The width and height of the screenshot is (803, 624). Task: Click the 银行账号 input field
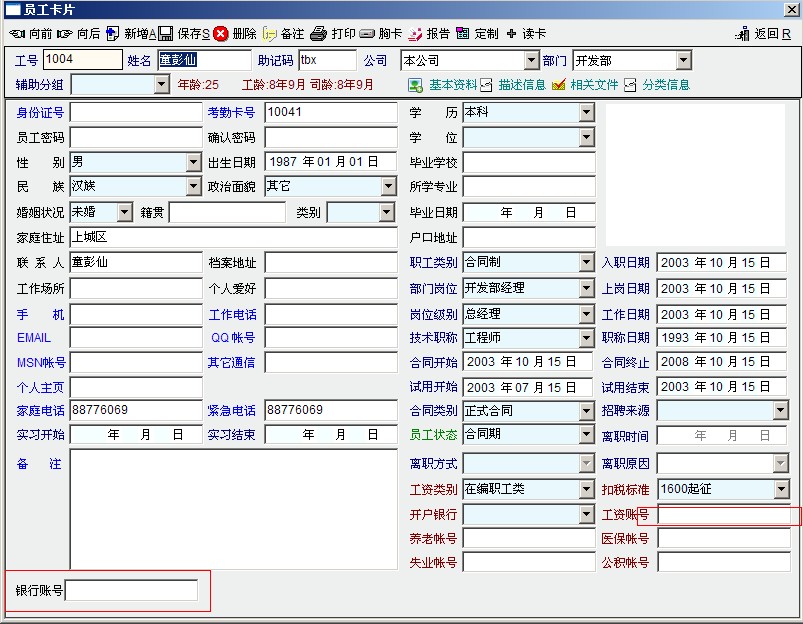click(132, 591)
